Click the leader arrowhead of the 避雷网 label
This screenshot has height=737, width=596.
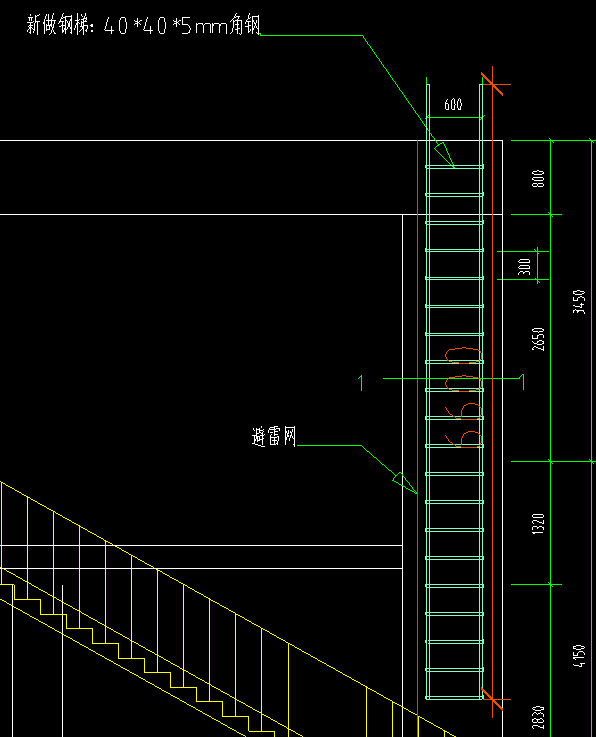[x=405, y=483]
